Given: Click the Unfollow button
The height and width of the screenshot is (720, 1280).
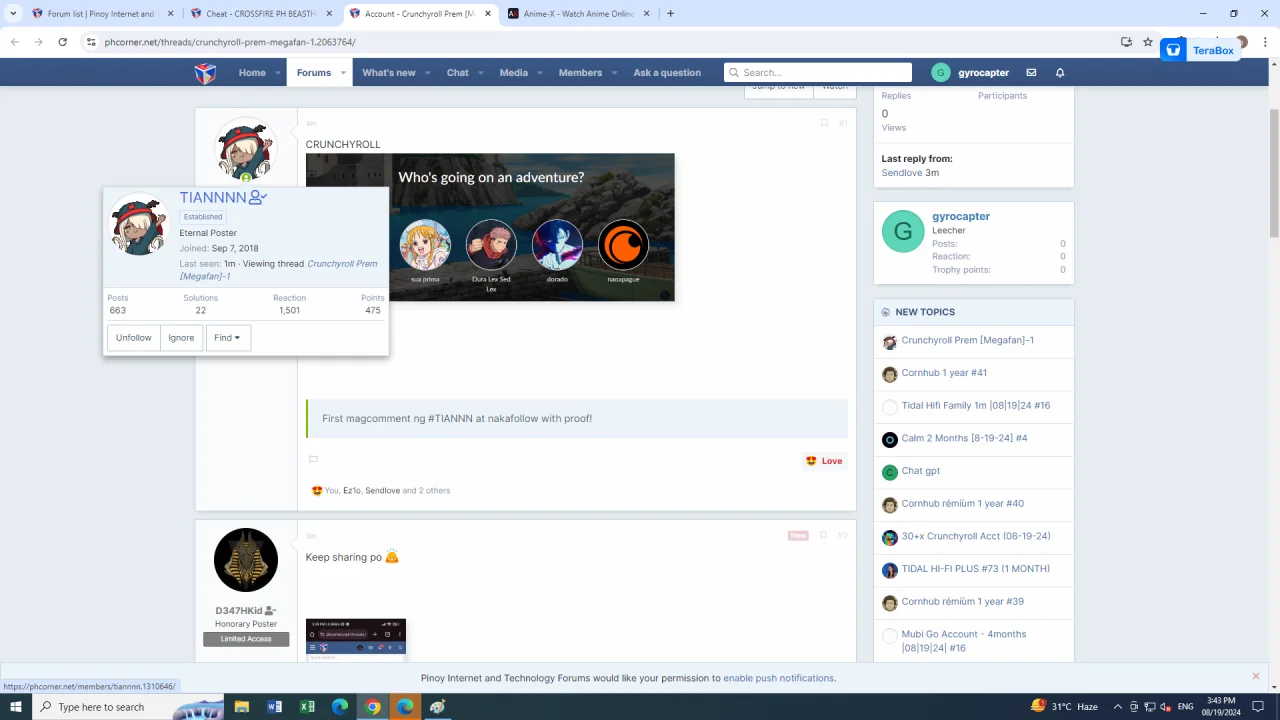Looking at the screenshot, I should [134, 338].
